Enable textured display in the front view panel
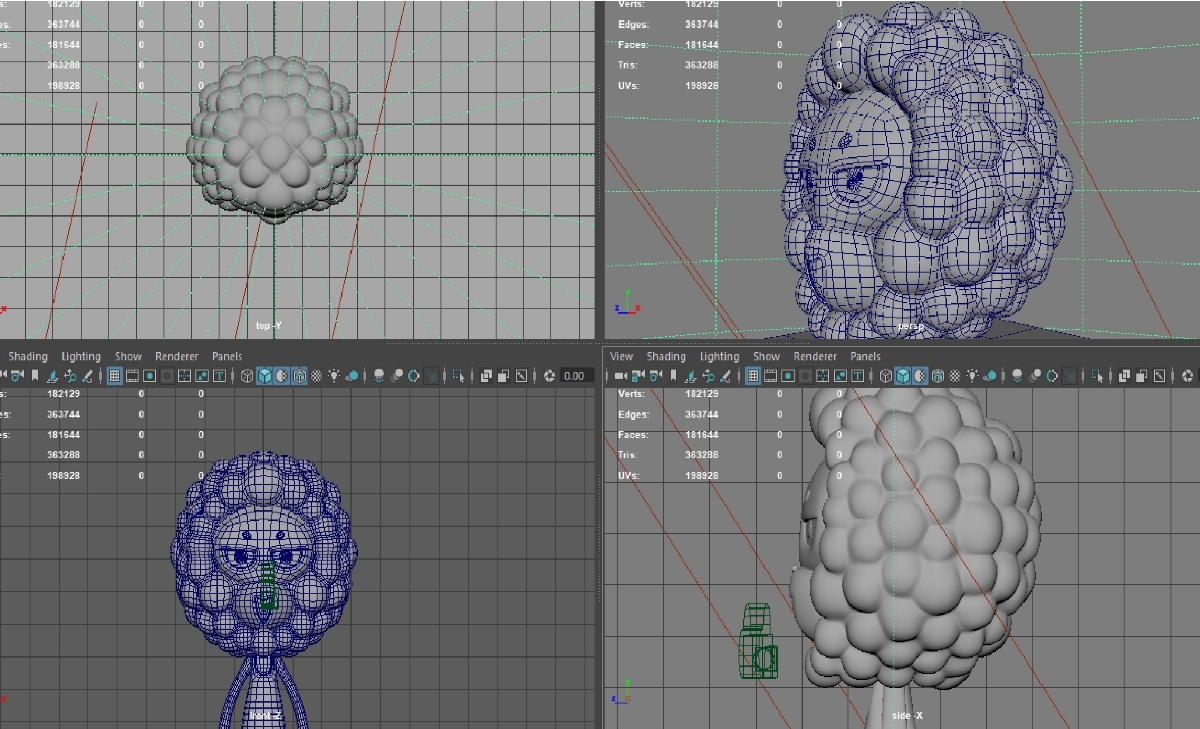 317,376
